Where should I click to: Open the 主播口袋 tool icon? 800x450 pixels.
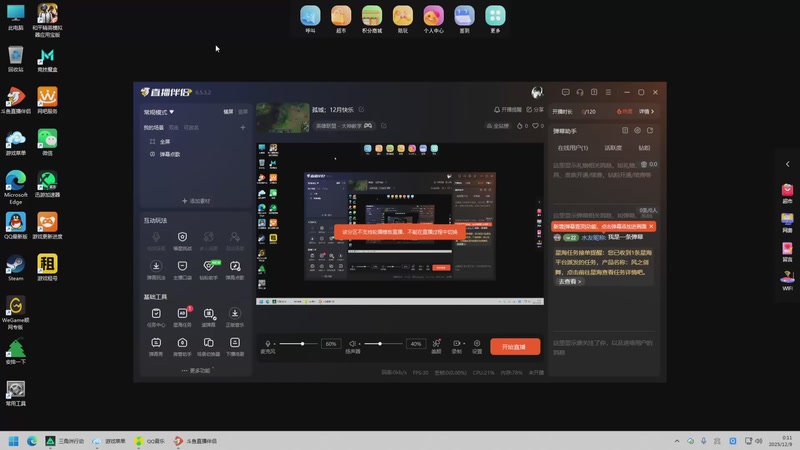(182, 269)
